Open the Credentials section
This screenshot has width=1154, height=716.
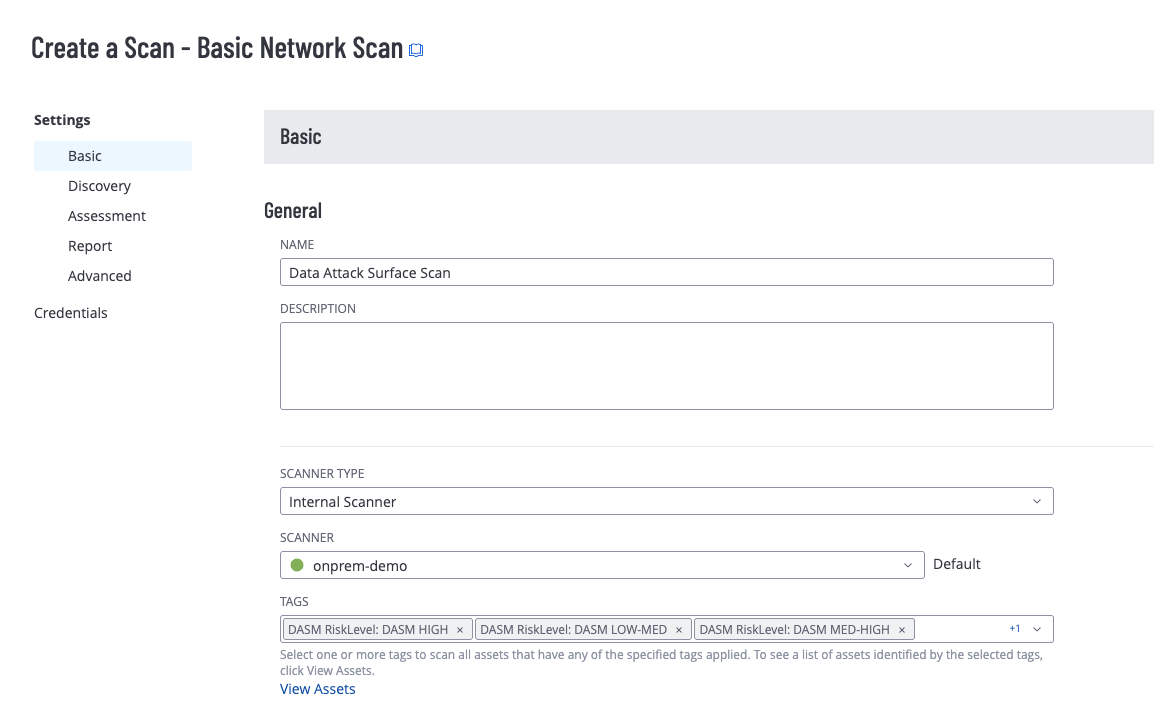[71, 313]
